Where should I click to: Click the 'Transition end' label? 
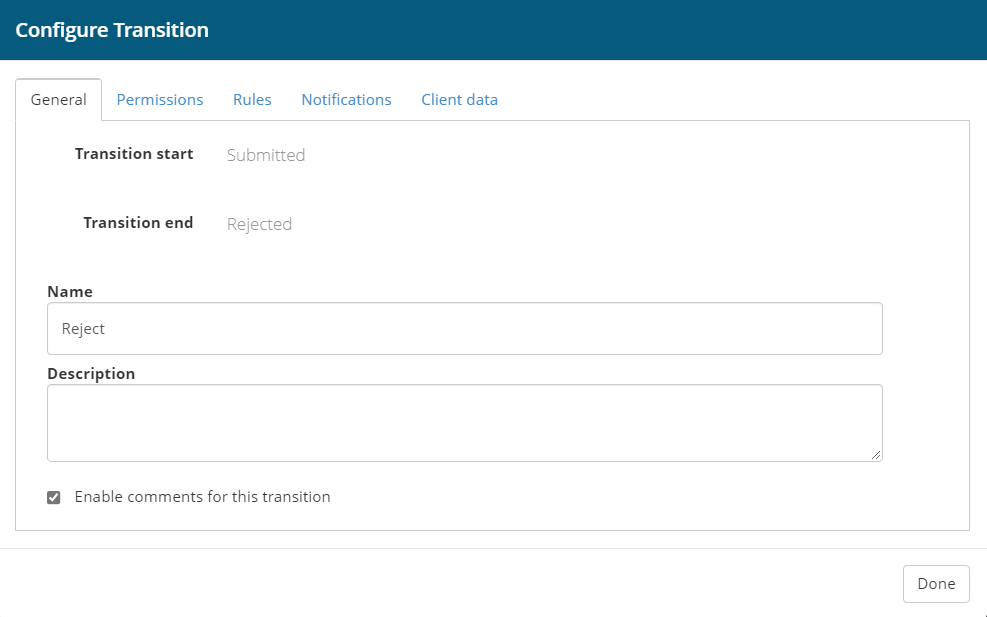[x=138, y=223]
